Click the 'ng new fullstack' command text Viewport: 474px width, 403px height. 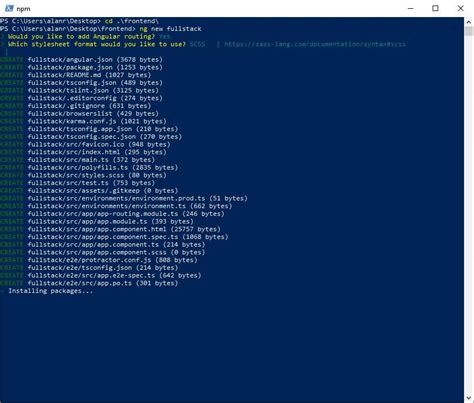pyautogui.click(x=170, y=29)
